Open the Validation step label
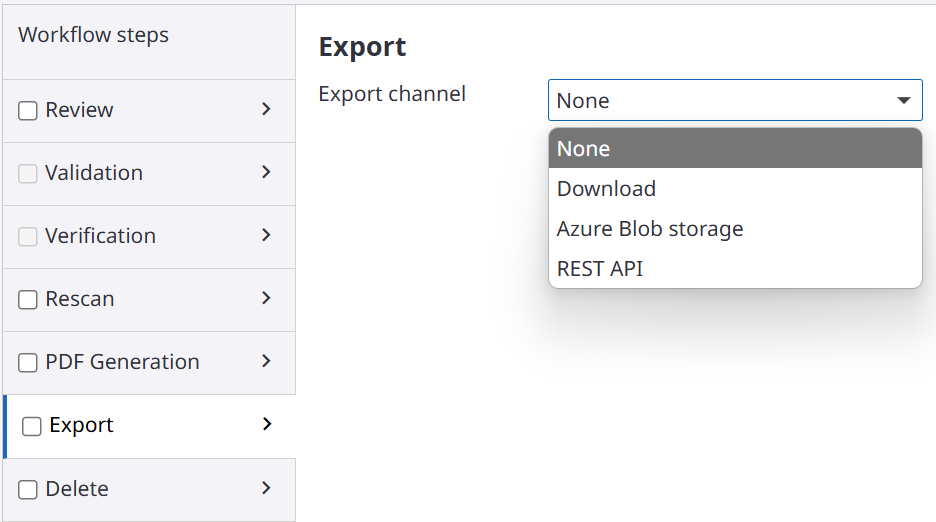Screen dimensions: 936x522 94,173
